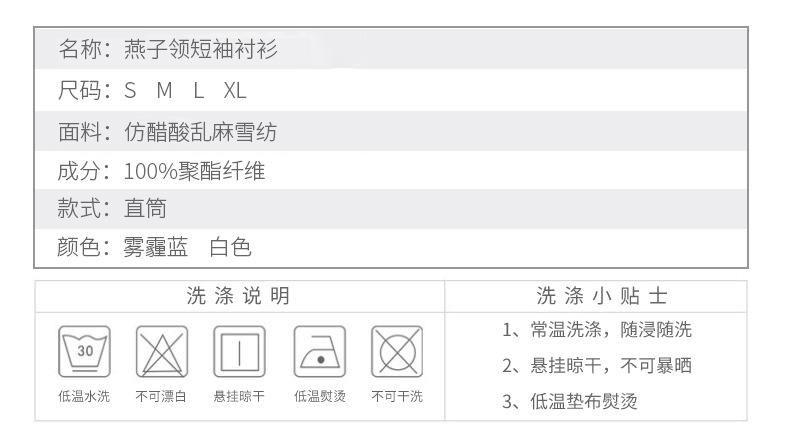Select size L in the size row

198,90
